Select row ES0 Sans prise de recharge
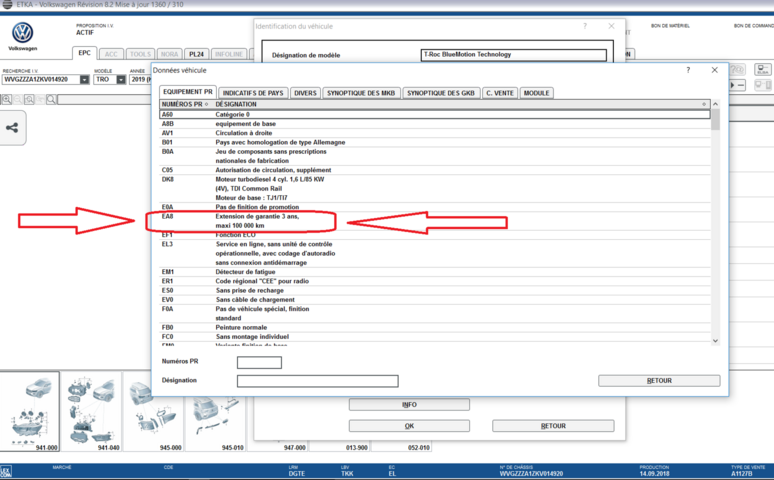The image size is (774, 480). coord(435,290)
